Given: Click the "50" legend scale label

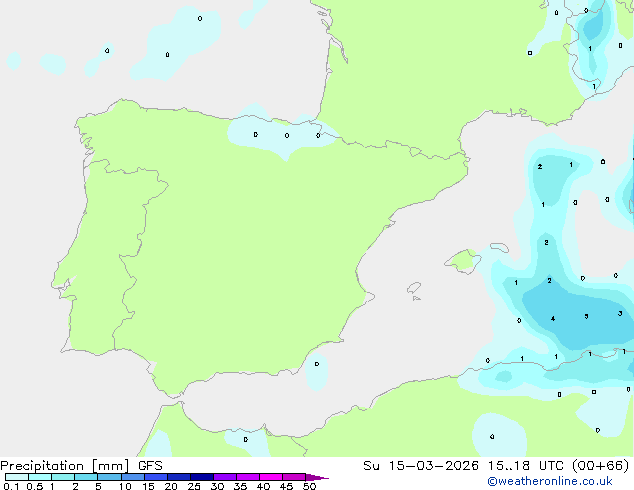Looking at the screenshot, I should pyautogui.click(x=309, y=486).
